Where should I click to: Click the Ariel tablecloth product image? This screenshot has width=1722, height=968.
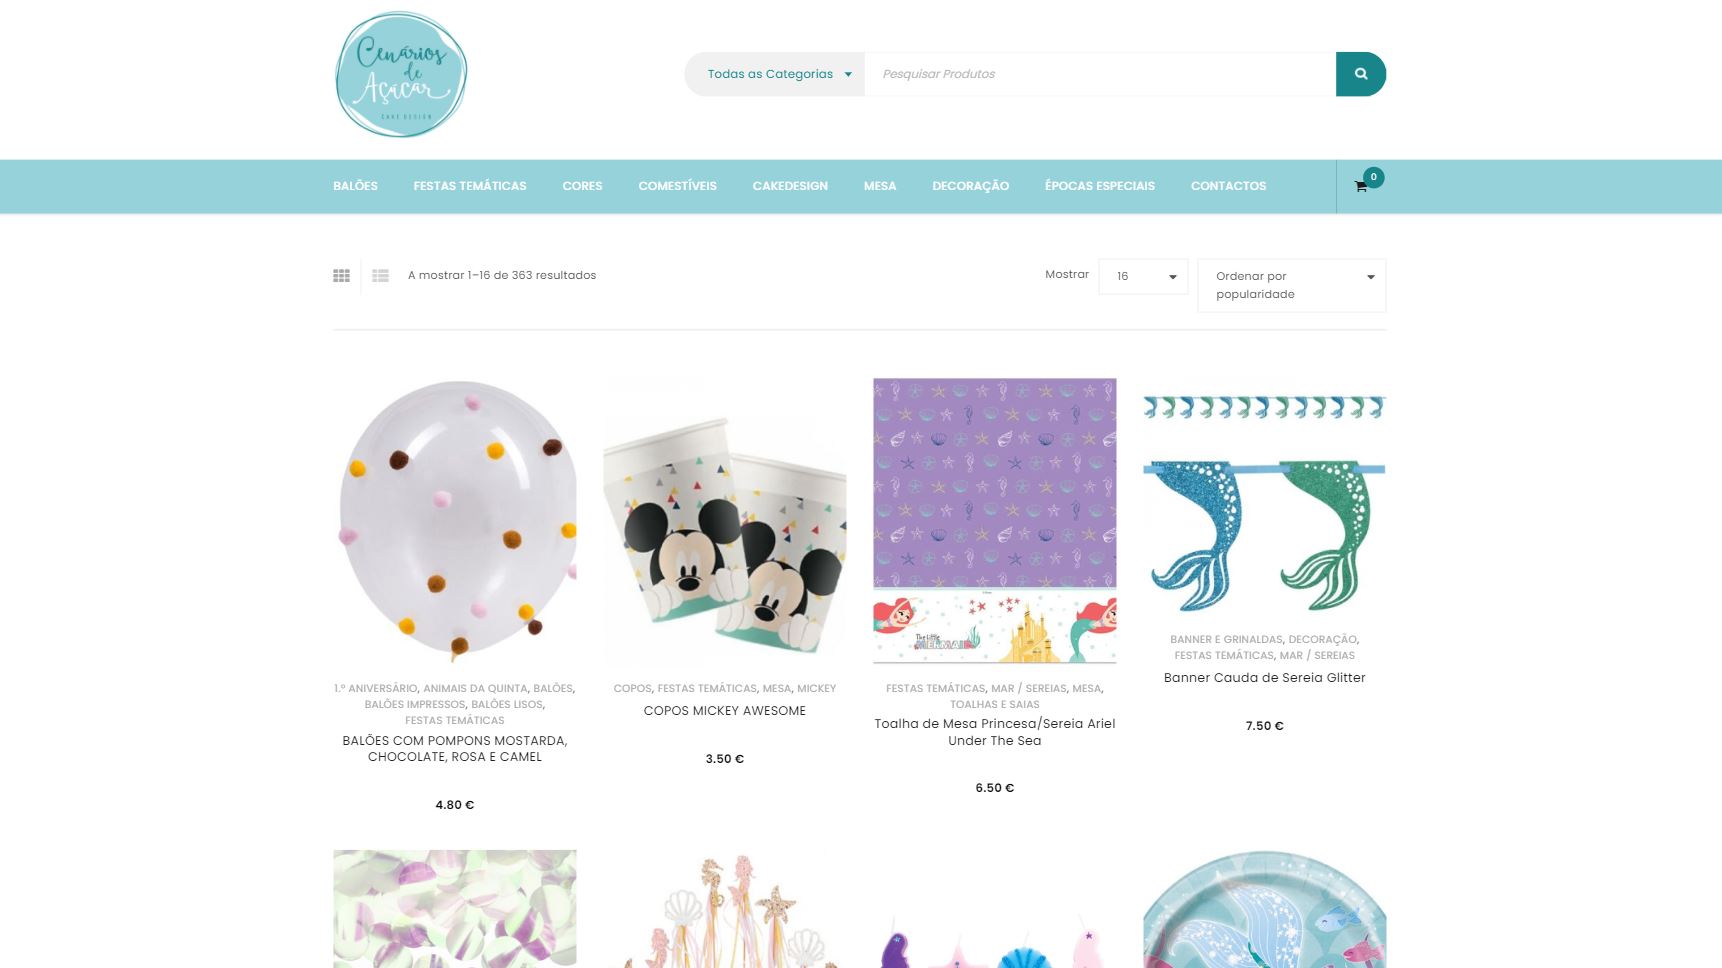995,520
